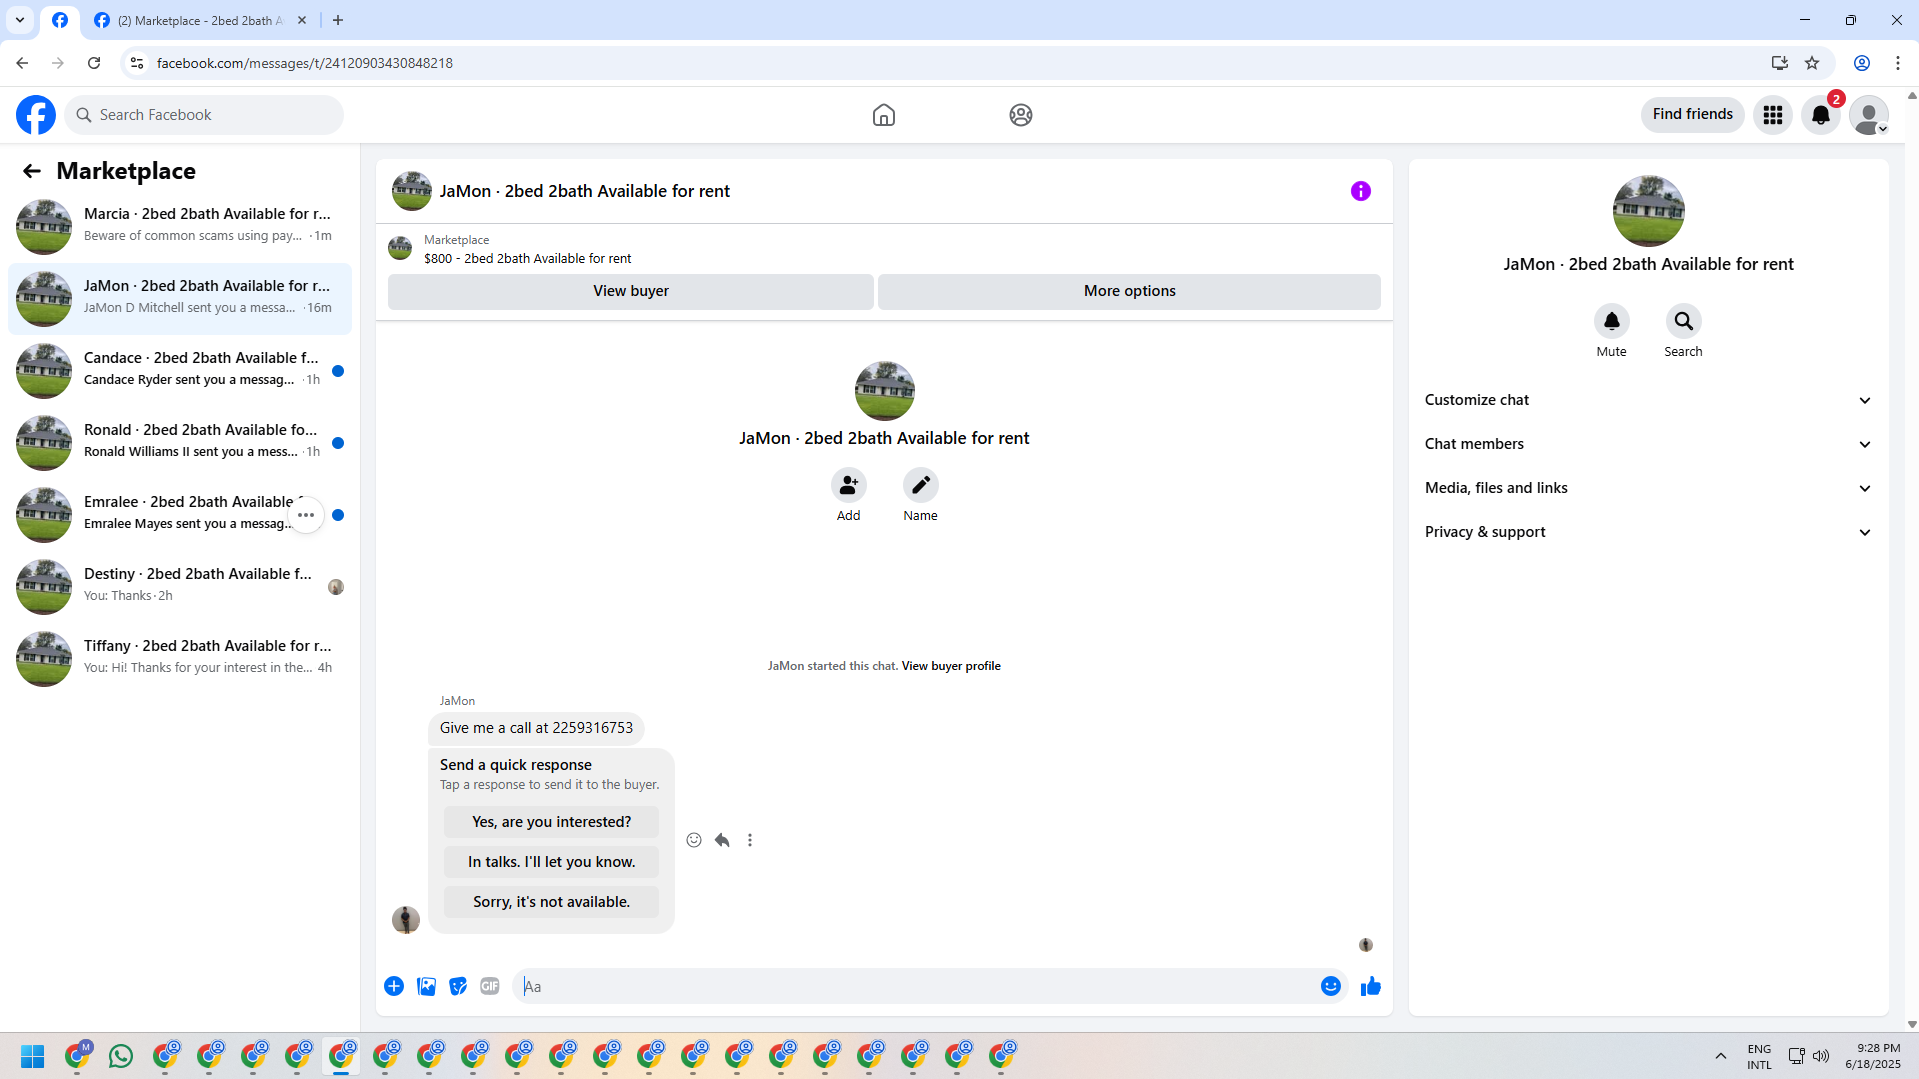
Task: Show hidden system tray icons
Action: tap(1721, 1056)
